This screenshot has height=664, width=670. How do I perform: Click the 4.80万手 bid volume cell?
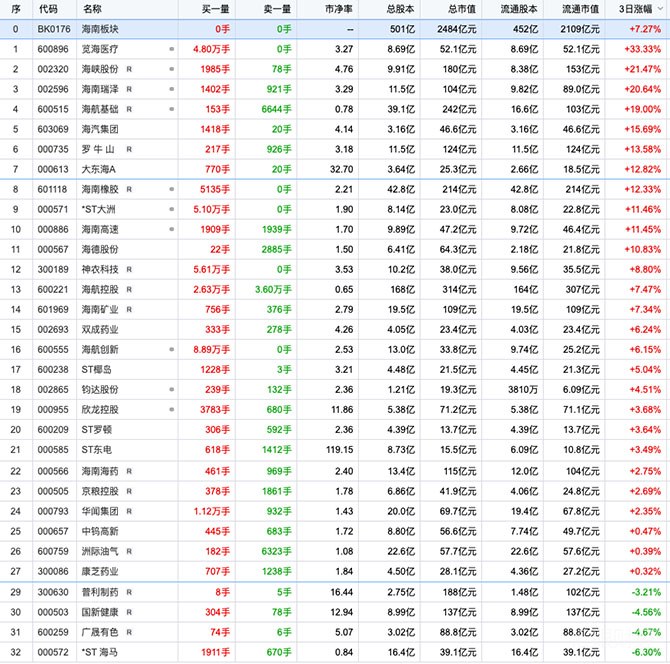point(212,49)
